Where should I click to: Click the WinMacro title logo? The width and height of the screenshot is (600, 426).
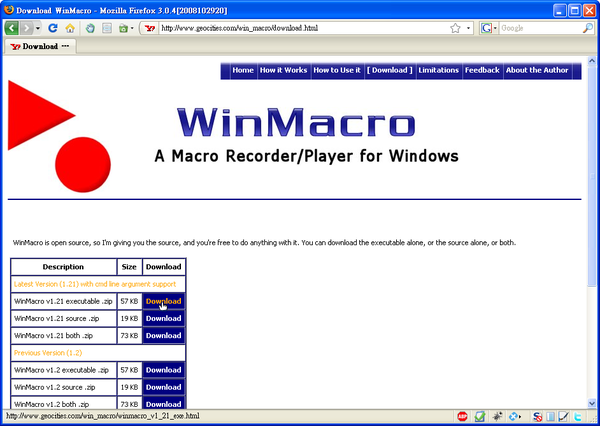296,122
